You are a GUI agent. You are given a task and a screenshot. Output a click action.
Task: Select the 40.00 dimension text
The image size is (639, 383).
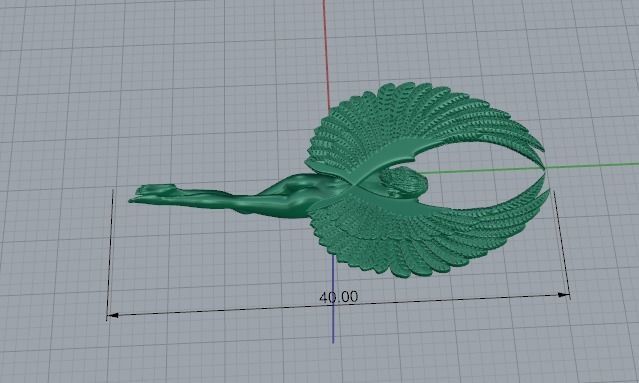[339, 297]
